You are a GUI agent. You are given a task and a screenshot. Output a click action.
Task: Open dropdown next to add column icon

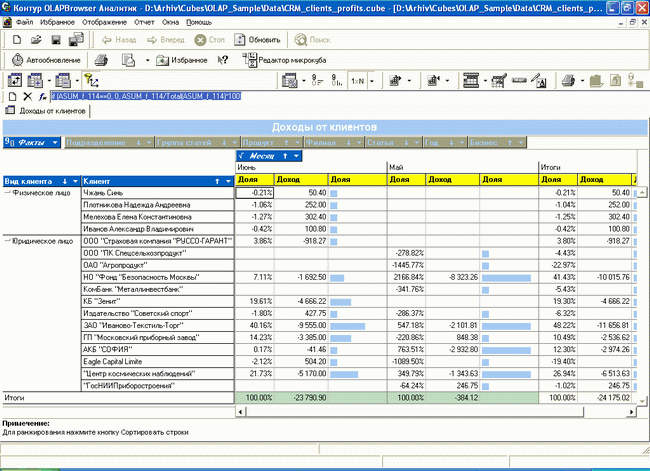coord(49,81)
